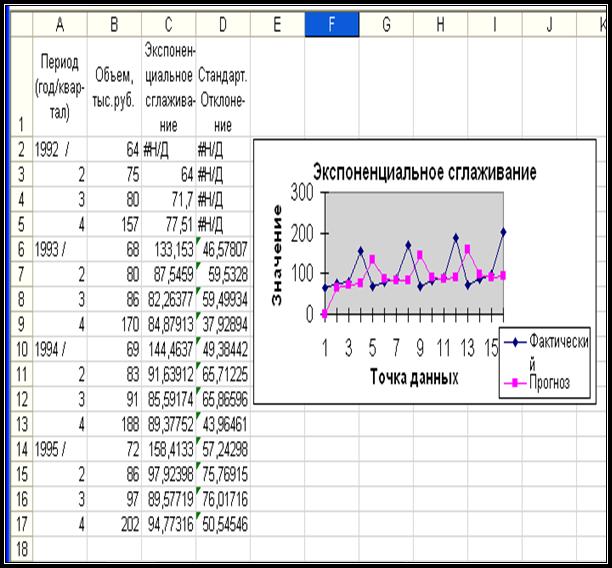Click 'Стандарт. Отклонение' header cell
Screen dimensions: 612x568
[x=223, y=87]
